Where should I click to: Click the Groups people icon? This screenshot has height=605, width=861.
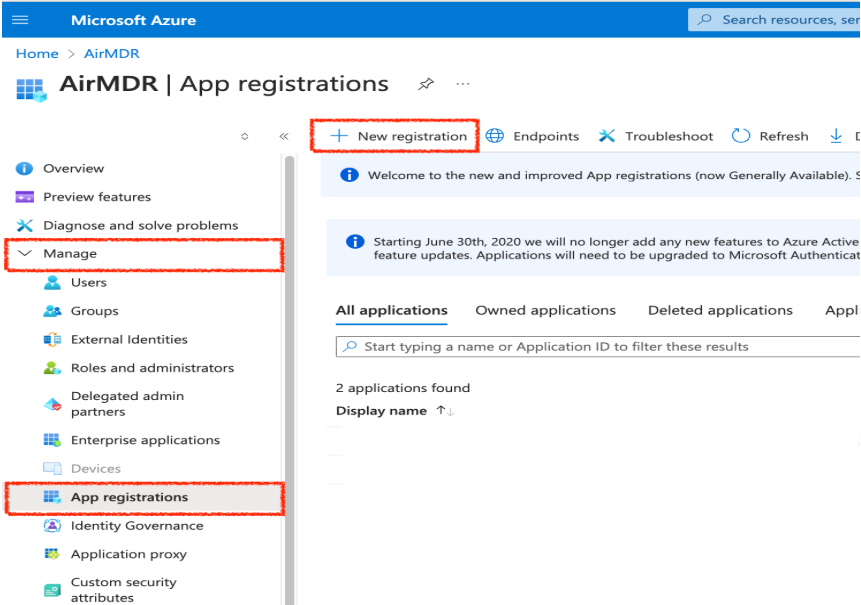[52, 311]
